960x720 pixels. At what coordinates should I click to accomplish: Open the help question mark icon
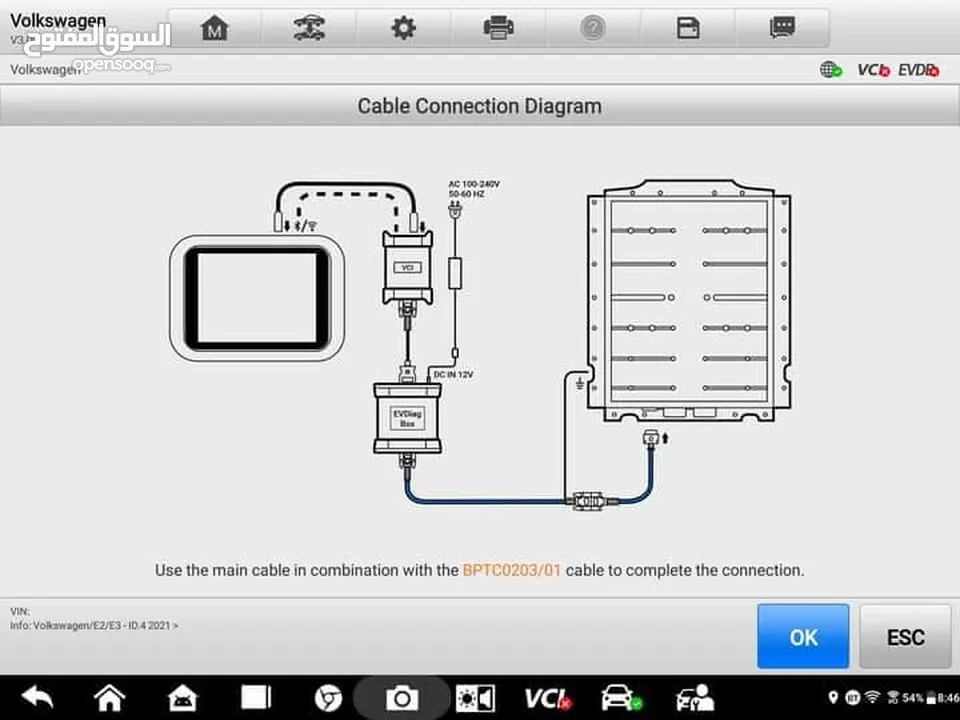[593, 28]
